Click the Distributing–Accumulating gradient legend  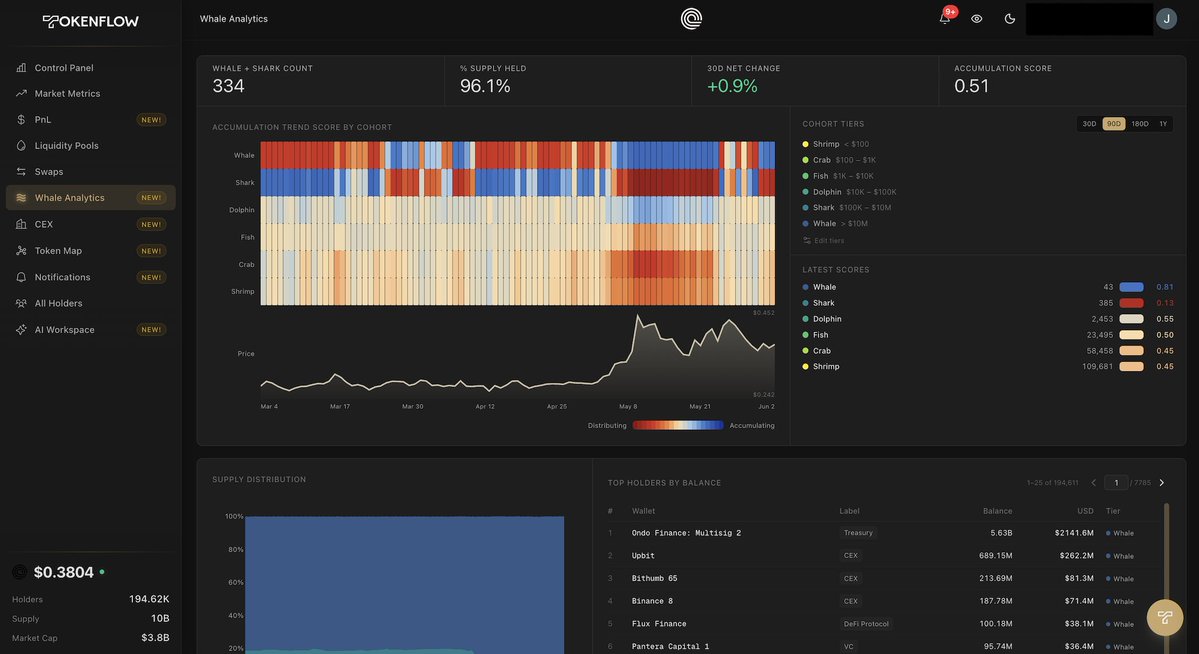(x=677, y=425)
